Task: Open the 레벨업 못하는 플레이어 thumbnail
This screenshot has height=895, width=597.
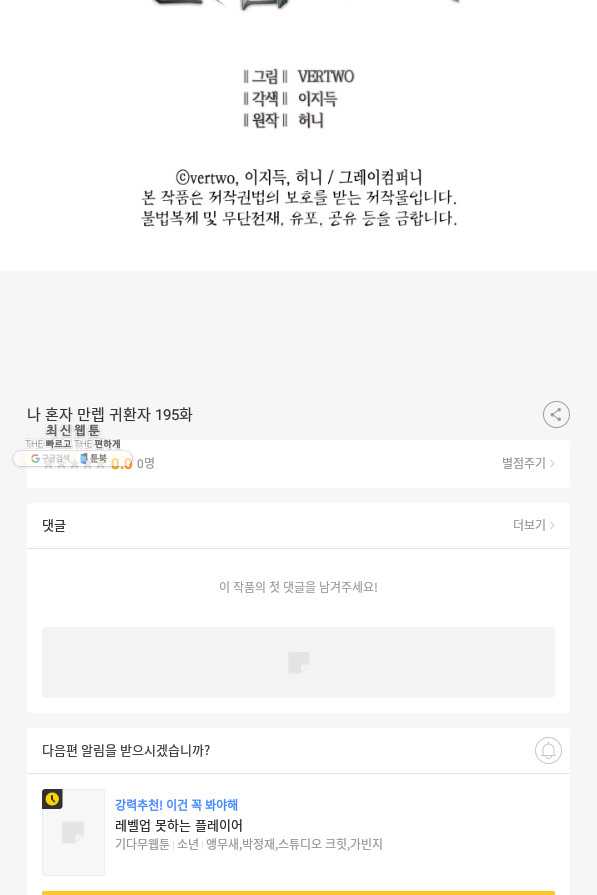Action: coord(73,832)
